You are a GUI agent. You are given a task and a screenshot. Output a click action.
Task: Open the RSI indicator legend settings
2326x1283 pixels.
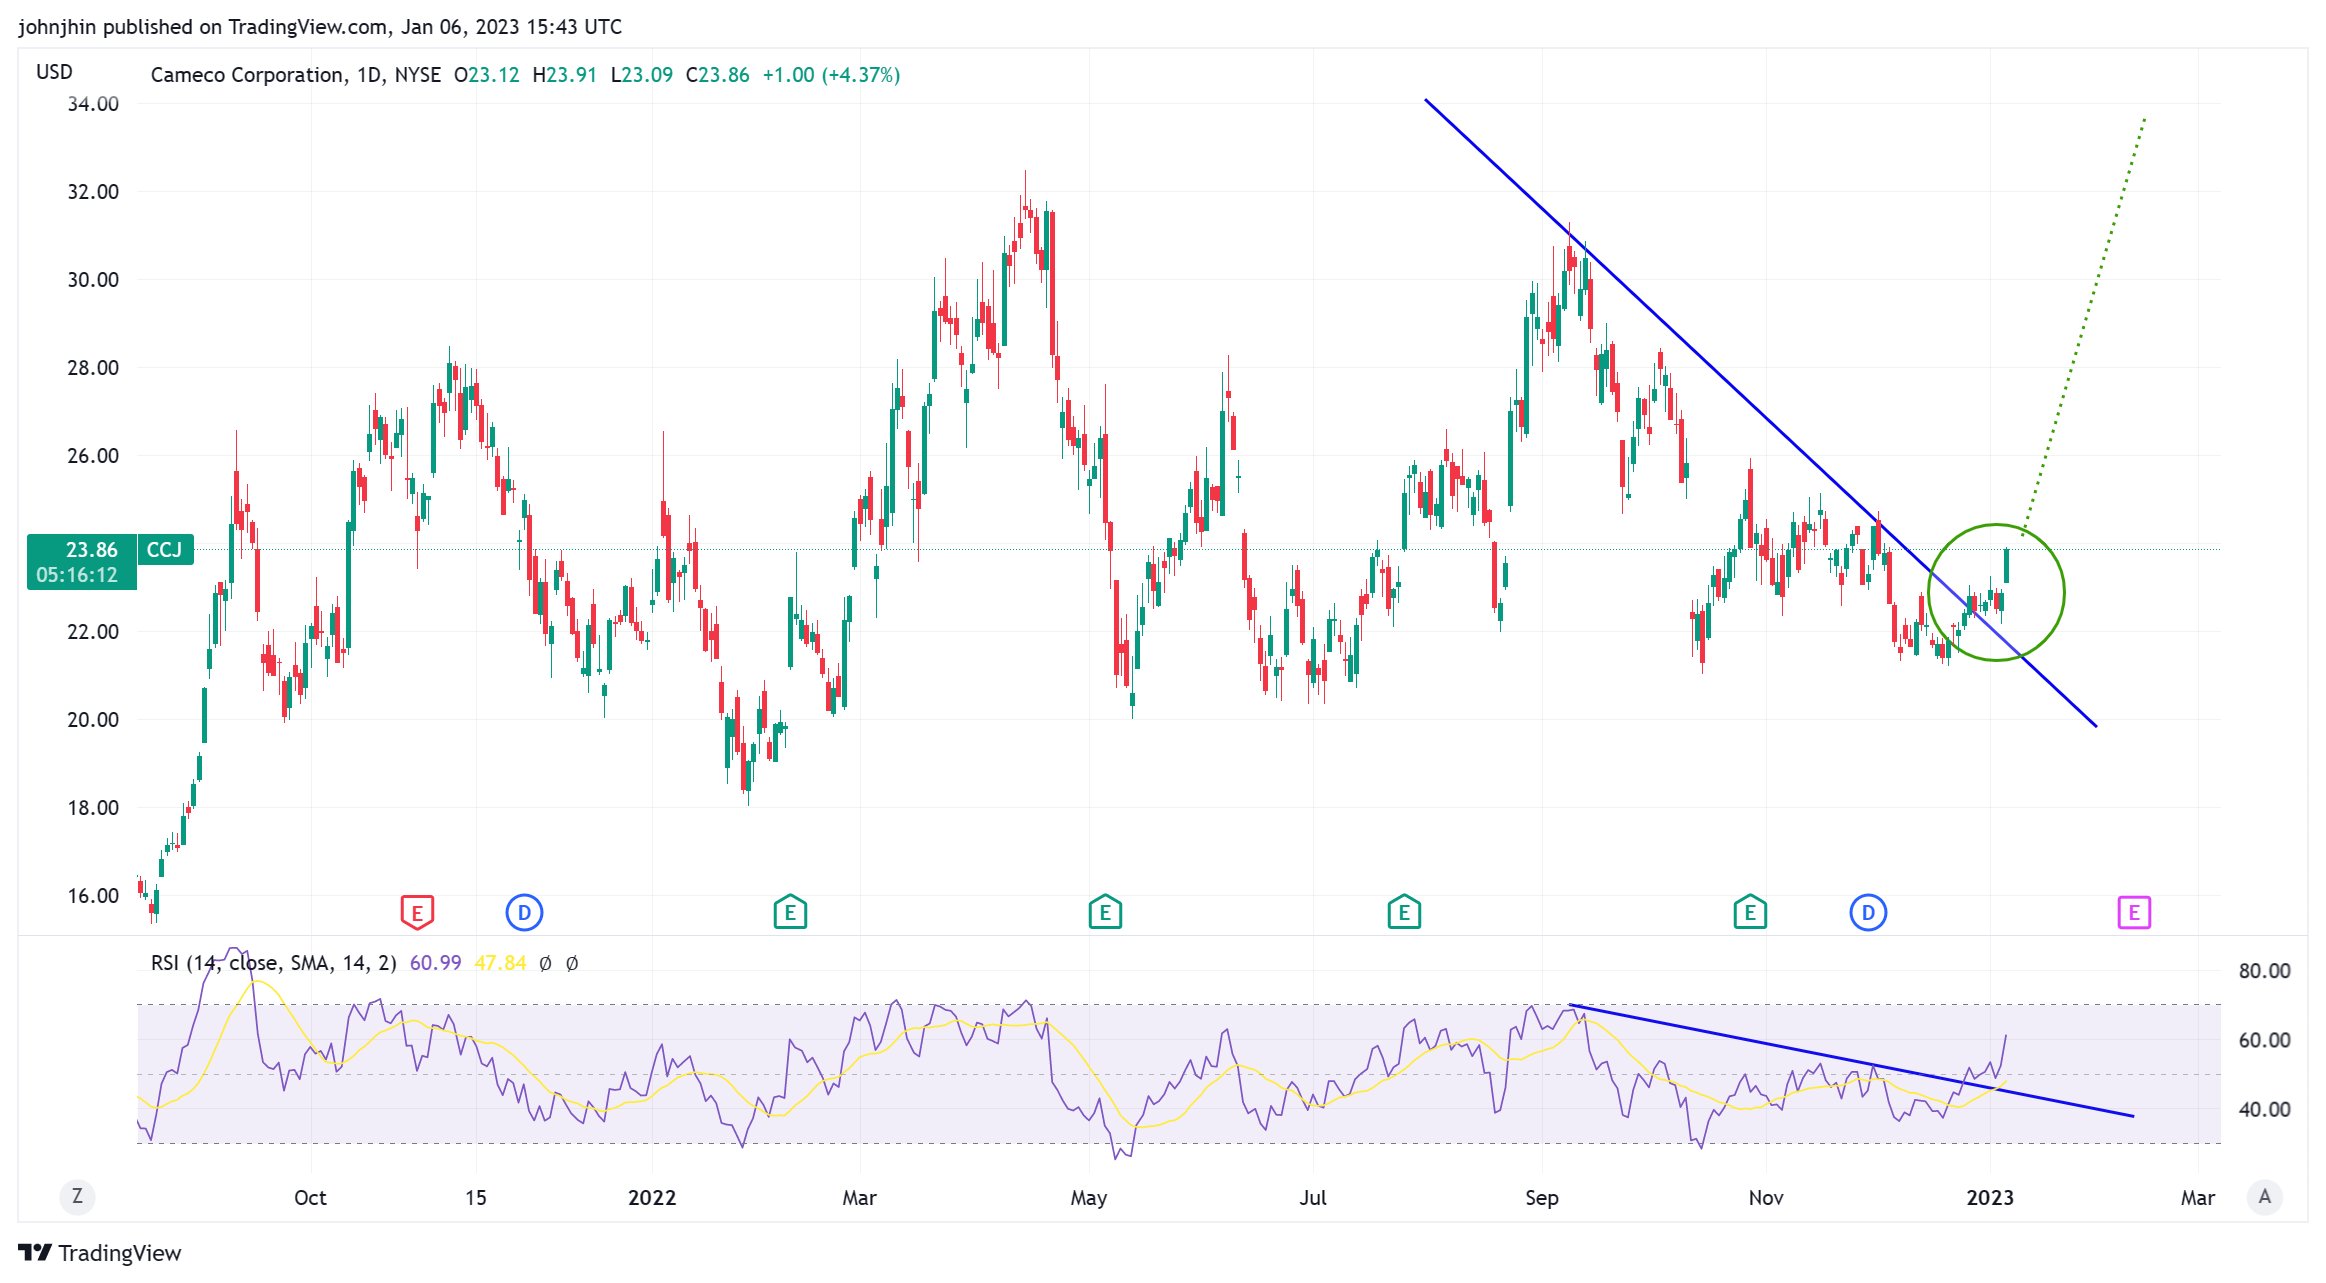pyautogui.click(x=273, y=963)
